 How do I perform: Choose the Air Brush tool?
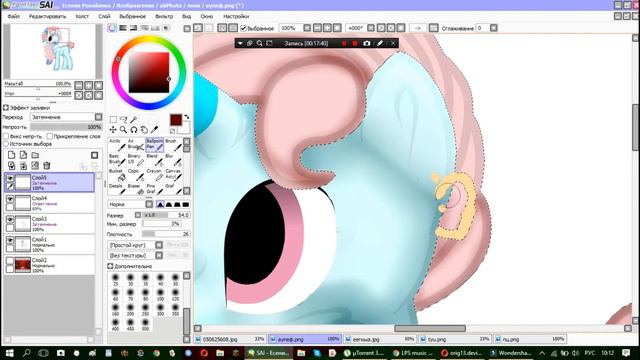point(136,144)
